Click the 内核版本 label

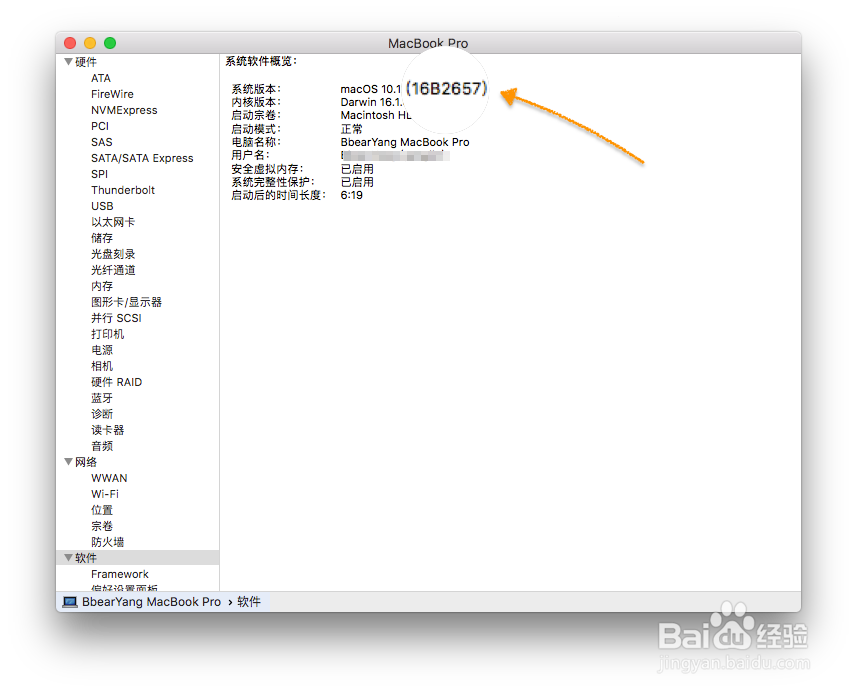tap(256, 102)
